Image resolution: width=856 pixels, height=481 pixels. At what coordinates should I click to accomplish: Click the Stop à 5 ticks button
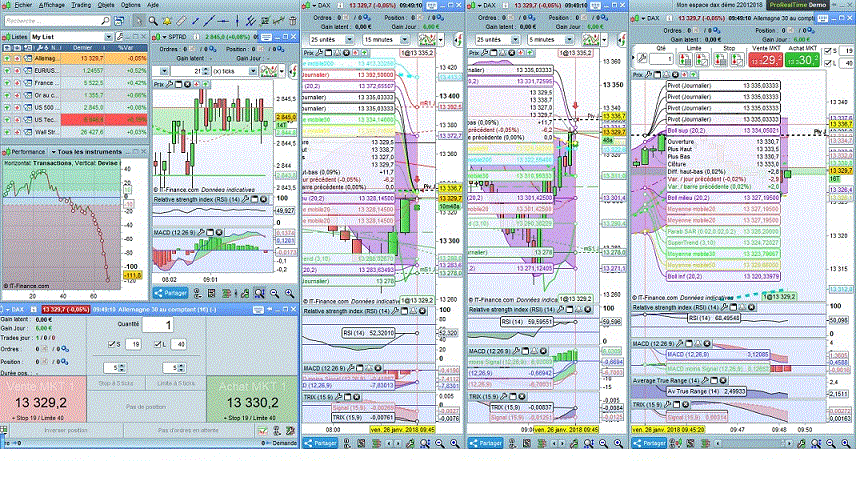pos(116,383)
